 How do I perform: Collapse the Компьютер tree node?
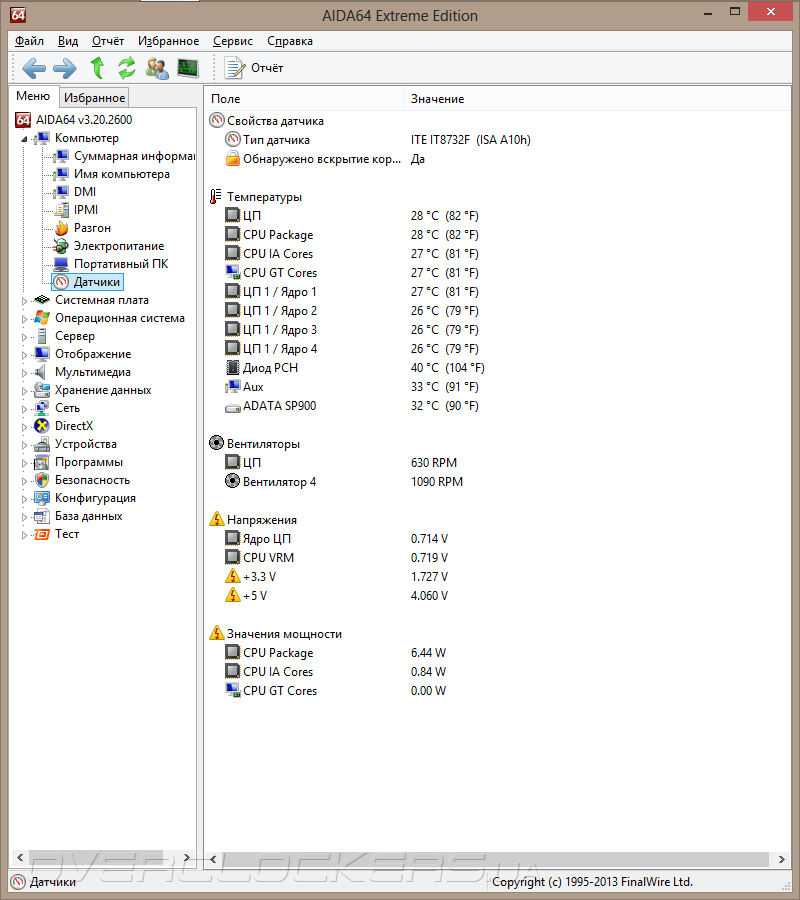click(x=24, y=139)
